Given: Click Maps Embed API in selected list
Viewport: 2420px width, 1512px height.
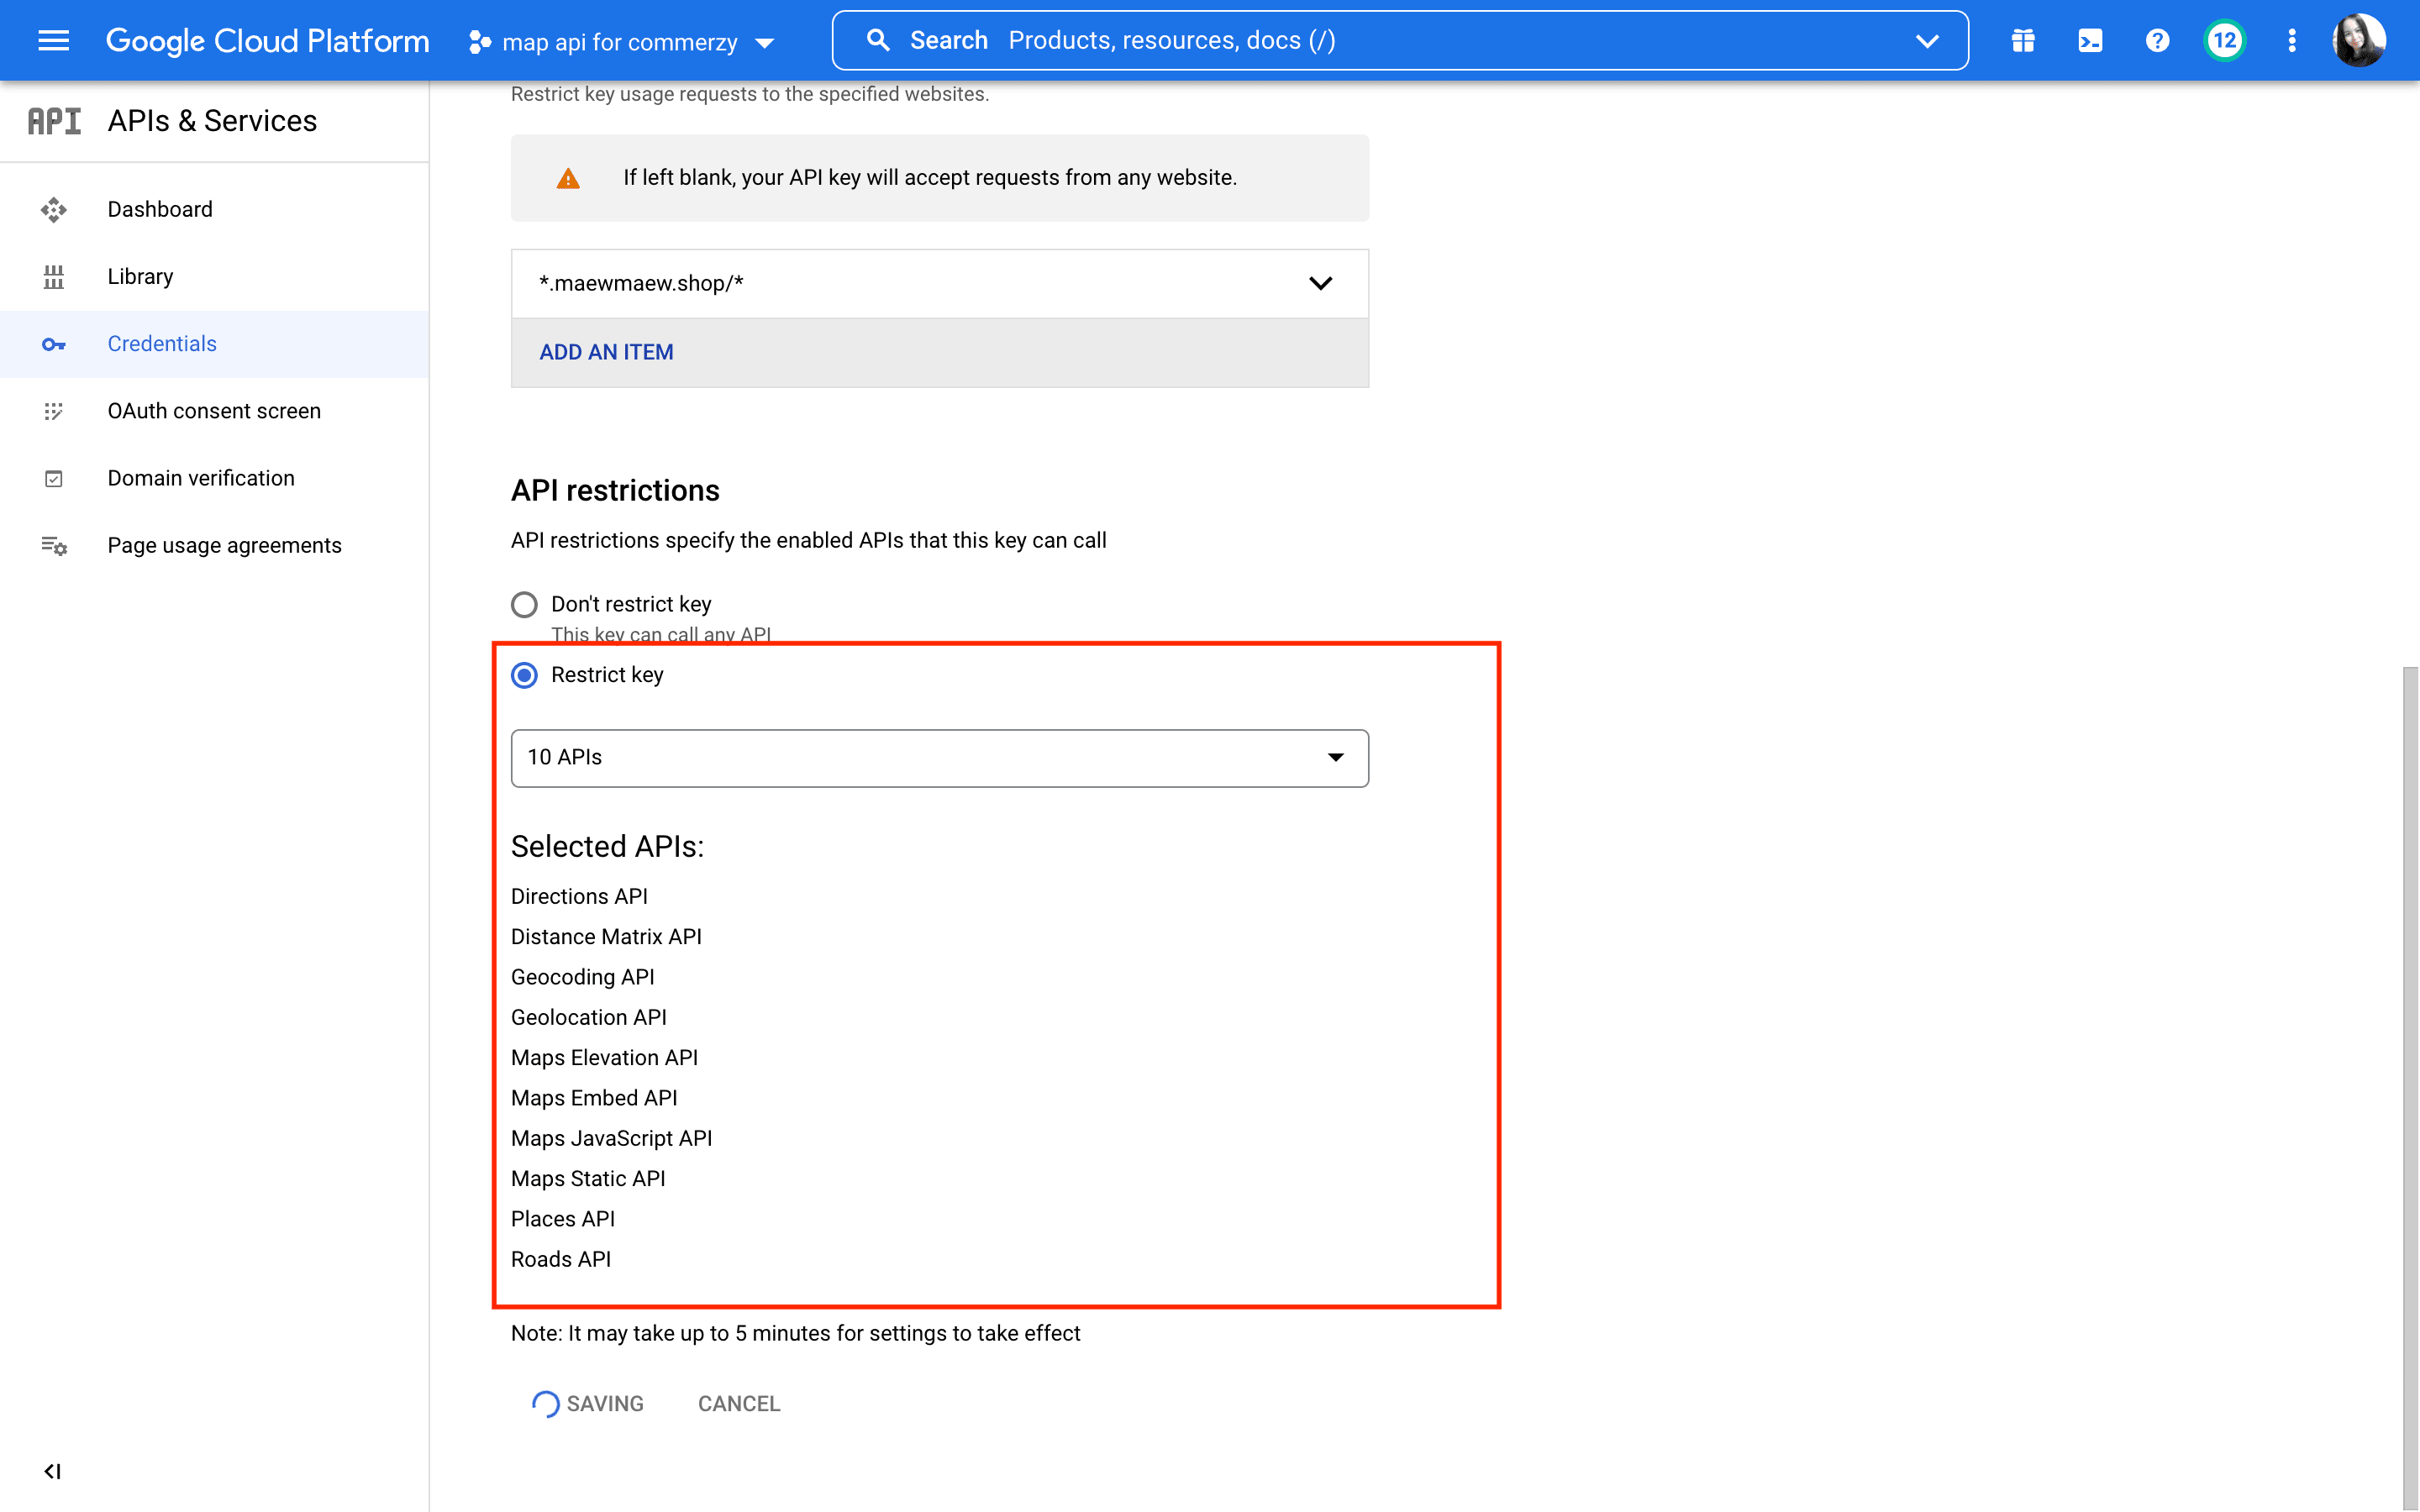Looking at the screenshot, I should (594, 1098).
